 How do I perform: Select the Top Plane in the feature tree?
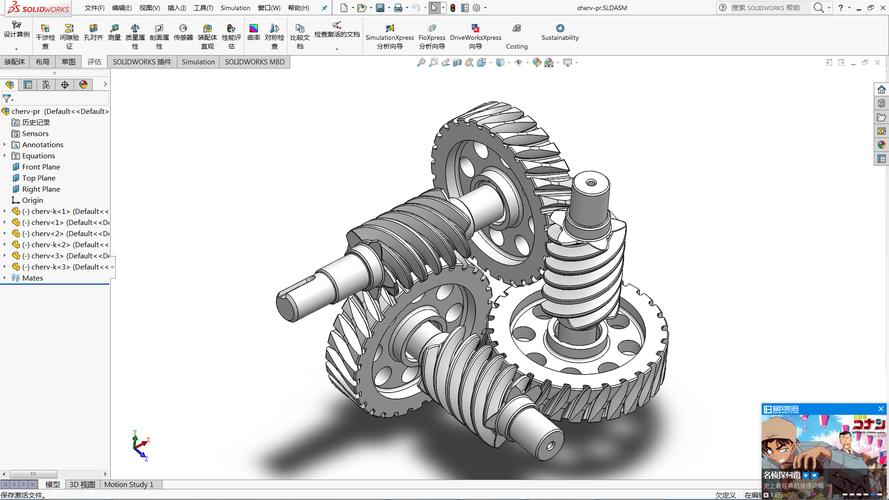coord(39,178)
